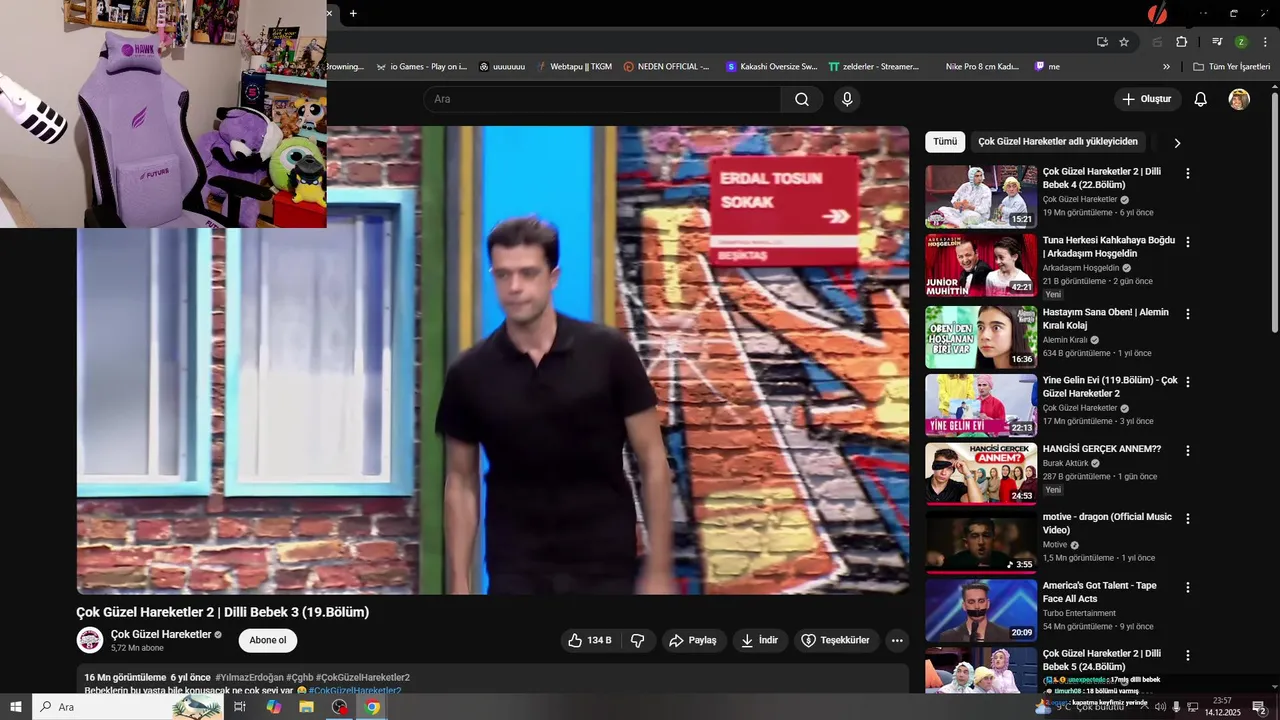
Task: Show more bookmarks chevron
Action: click(1166, 67)
